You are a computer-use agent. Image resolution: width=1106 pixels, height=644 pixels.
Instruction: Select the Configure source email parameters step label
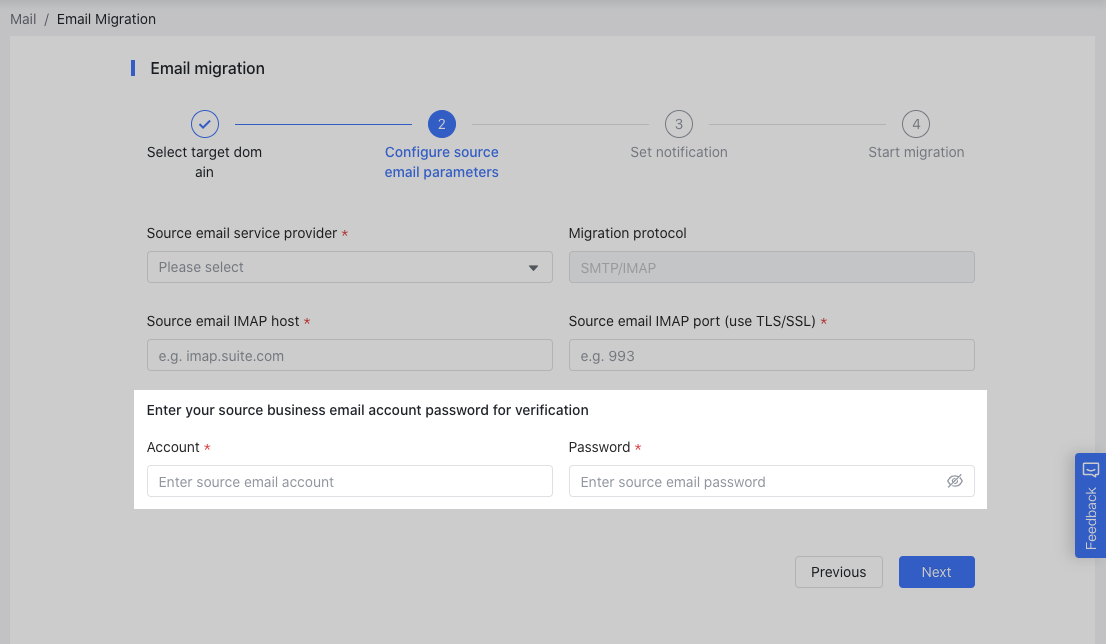coord(441,162)
